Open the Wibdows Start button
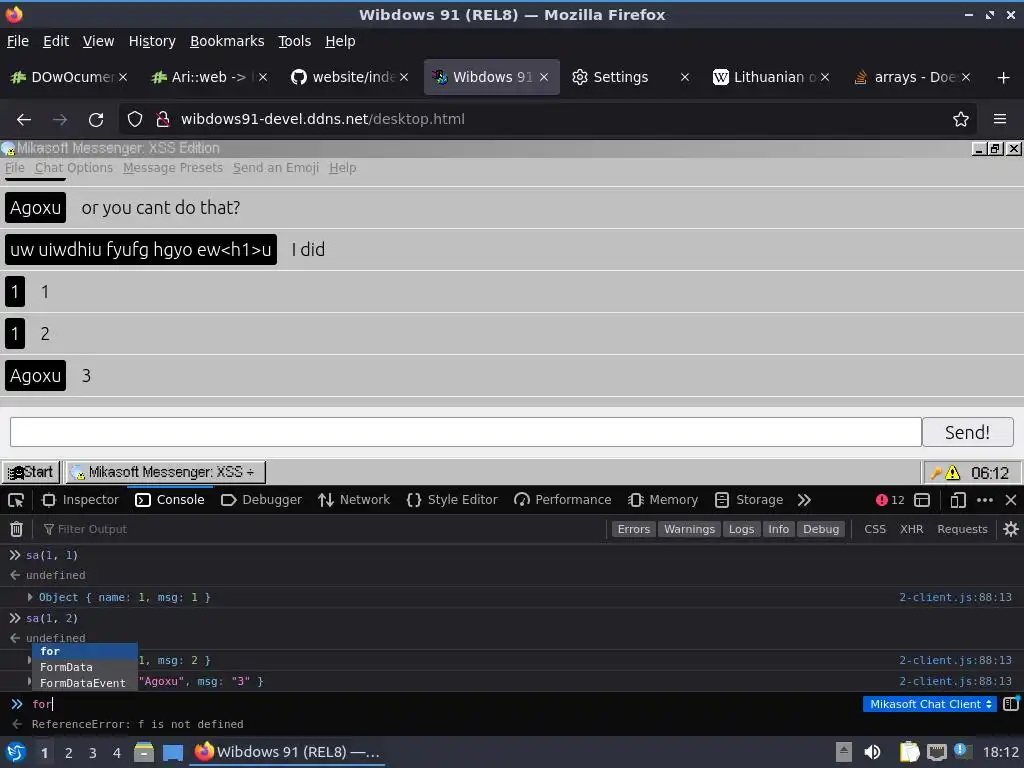1024x768 pixels. tap(31, 472)
